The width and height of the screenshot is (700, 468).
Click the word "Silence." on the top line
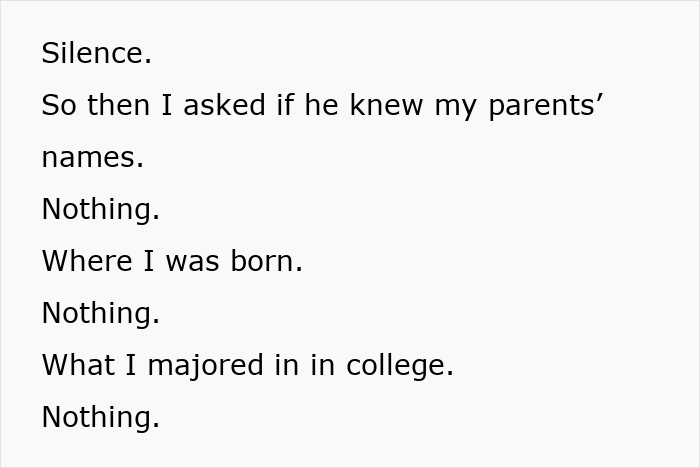pos(96,54)
